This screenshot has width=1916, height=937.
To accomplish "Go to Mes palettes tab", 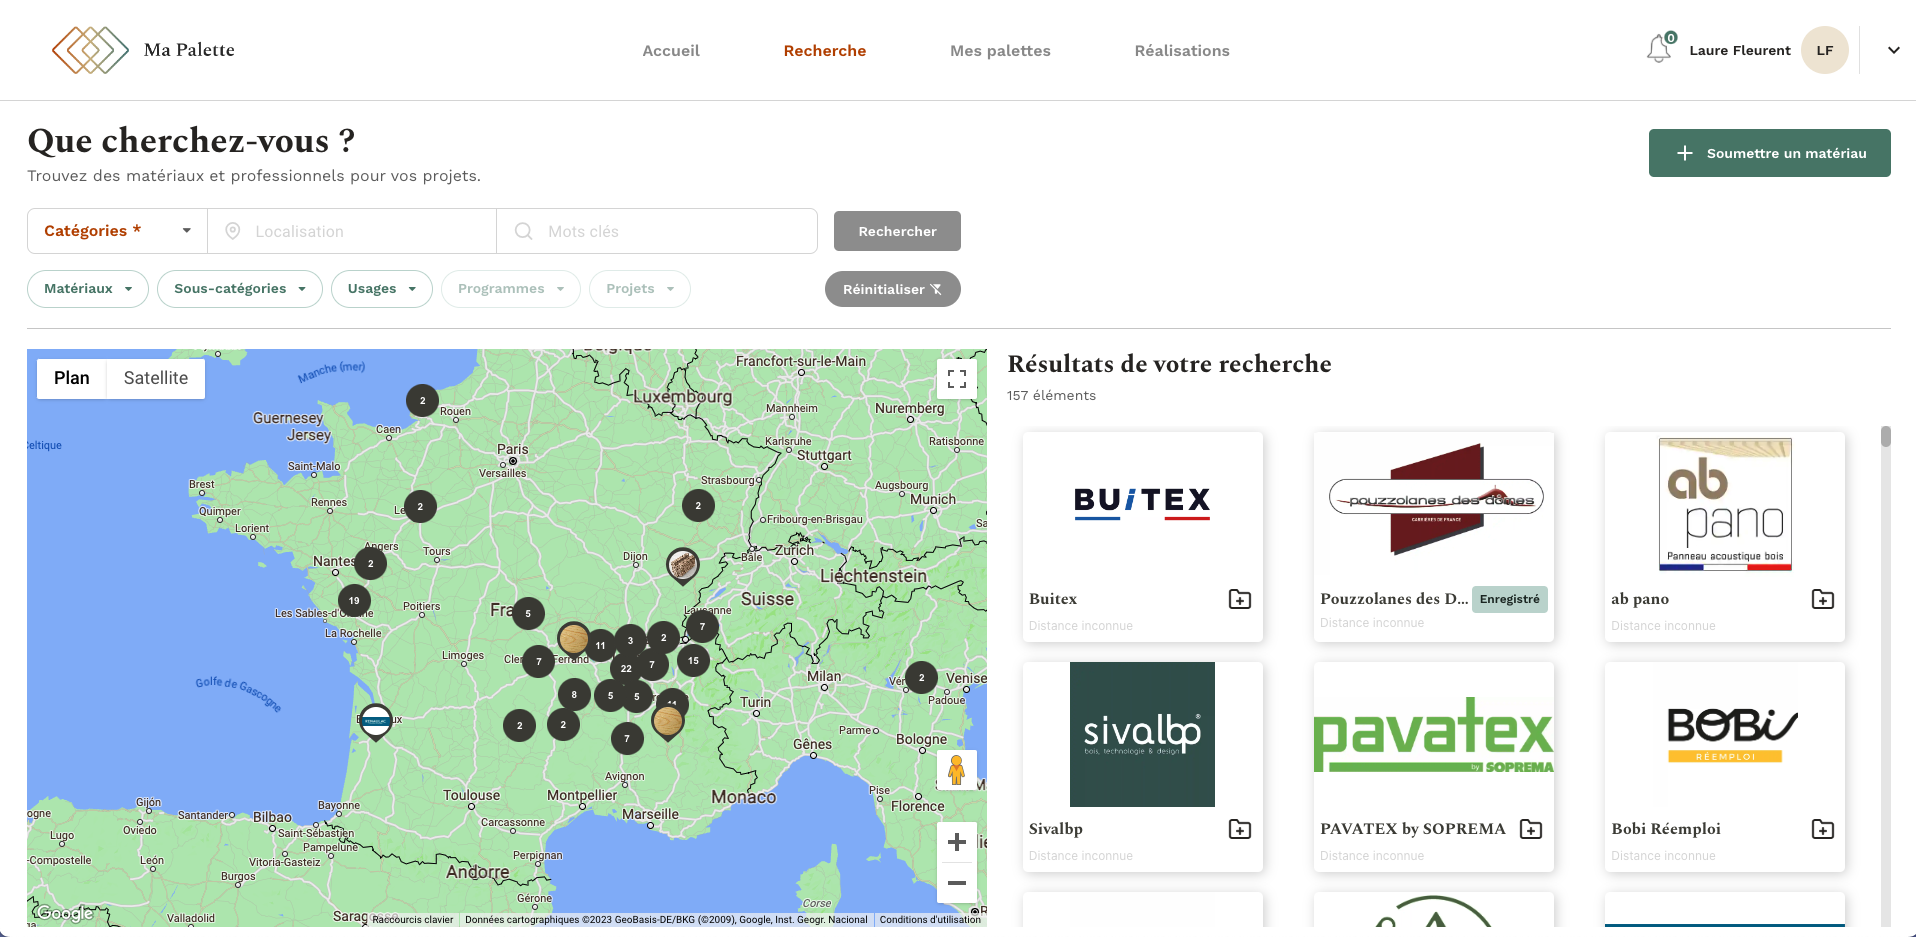I will [1000, 51].
